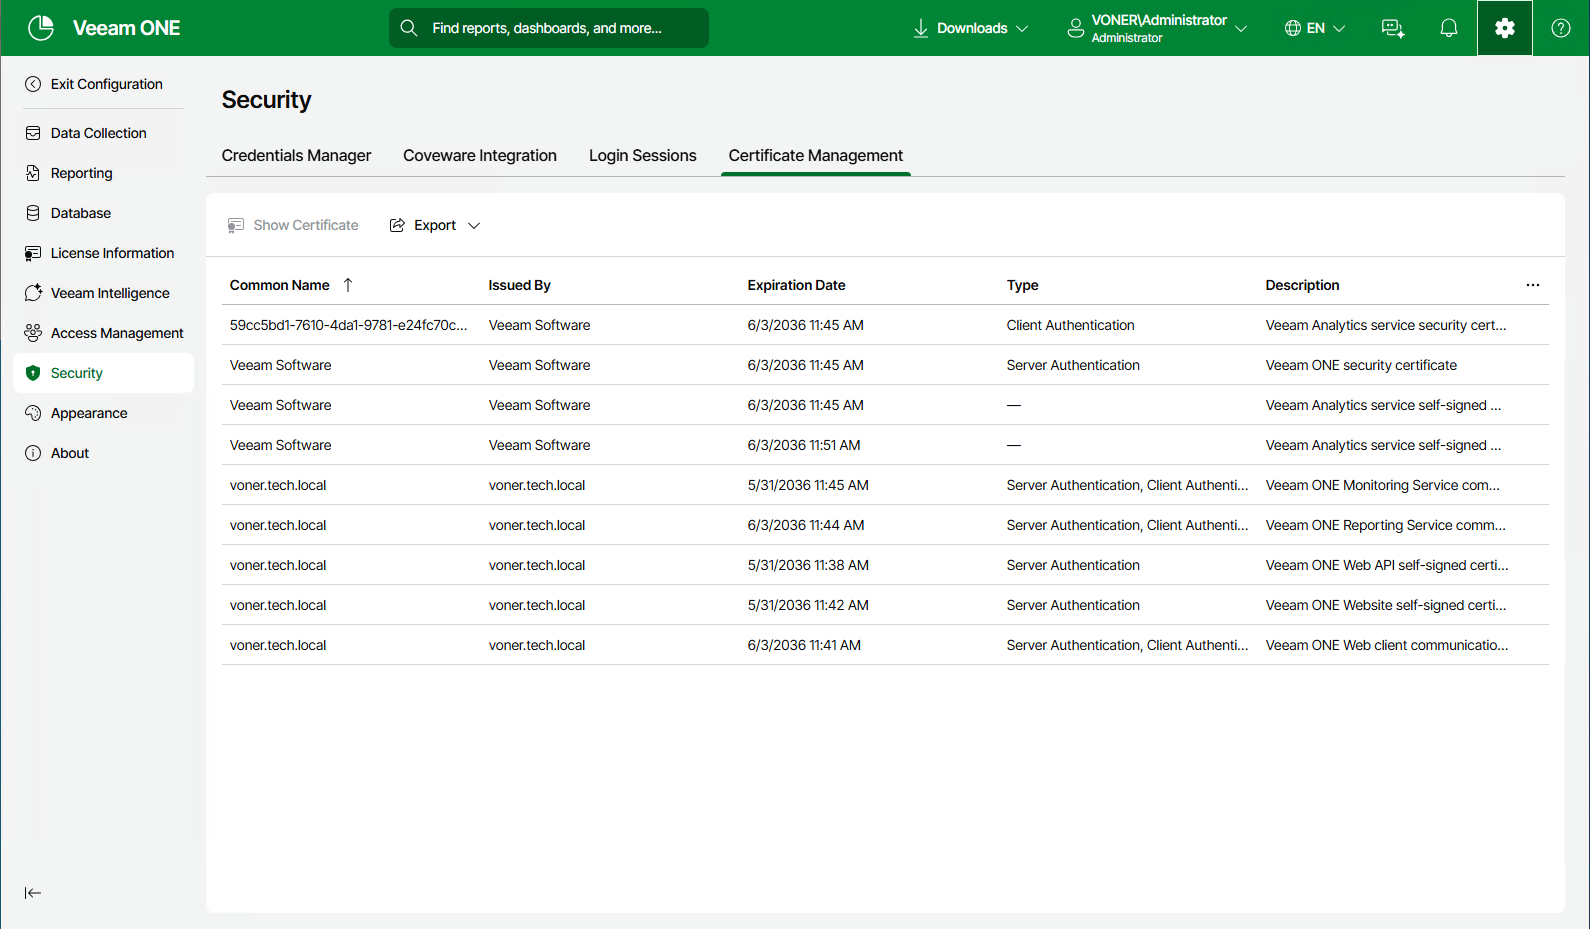
Task: Click the 5/31/2036 11:42 AM expiration date
Action: [x=808, y=605]
